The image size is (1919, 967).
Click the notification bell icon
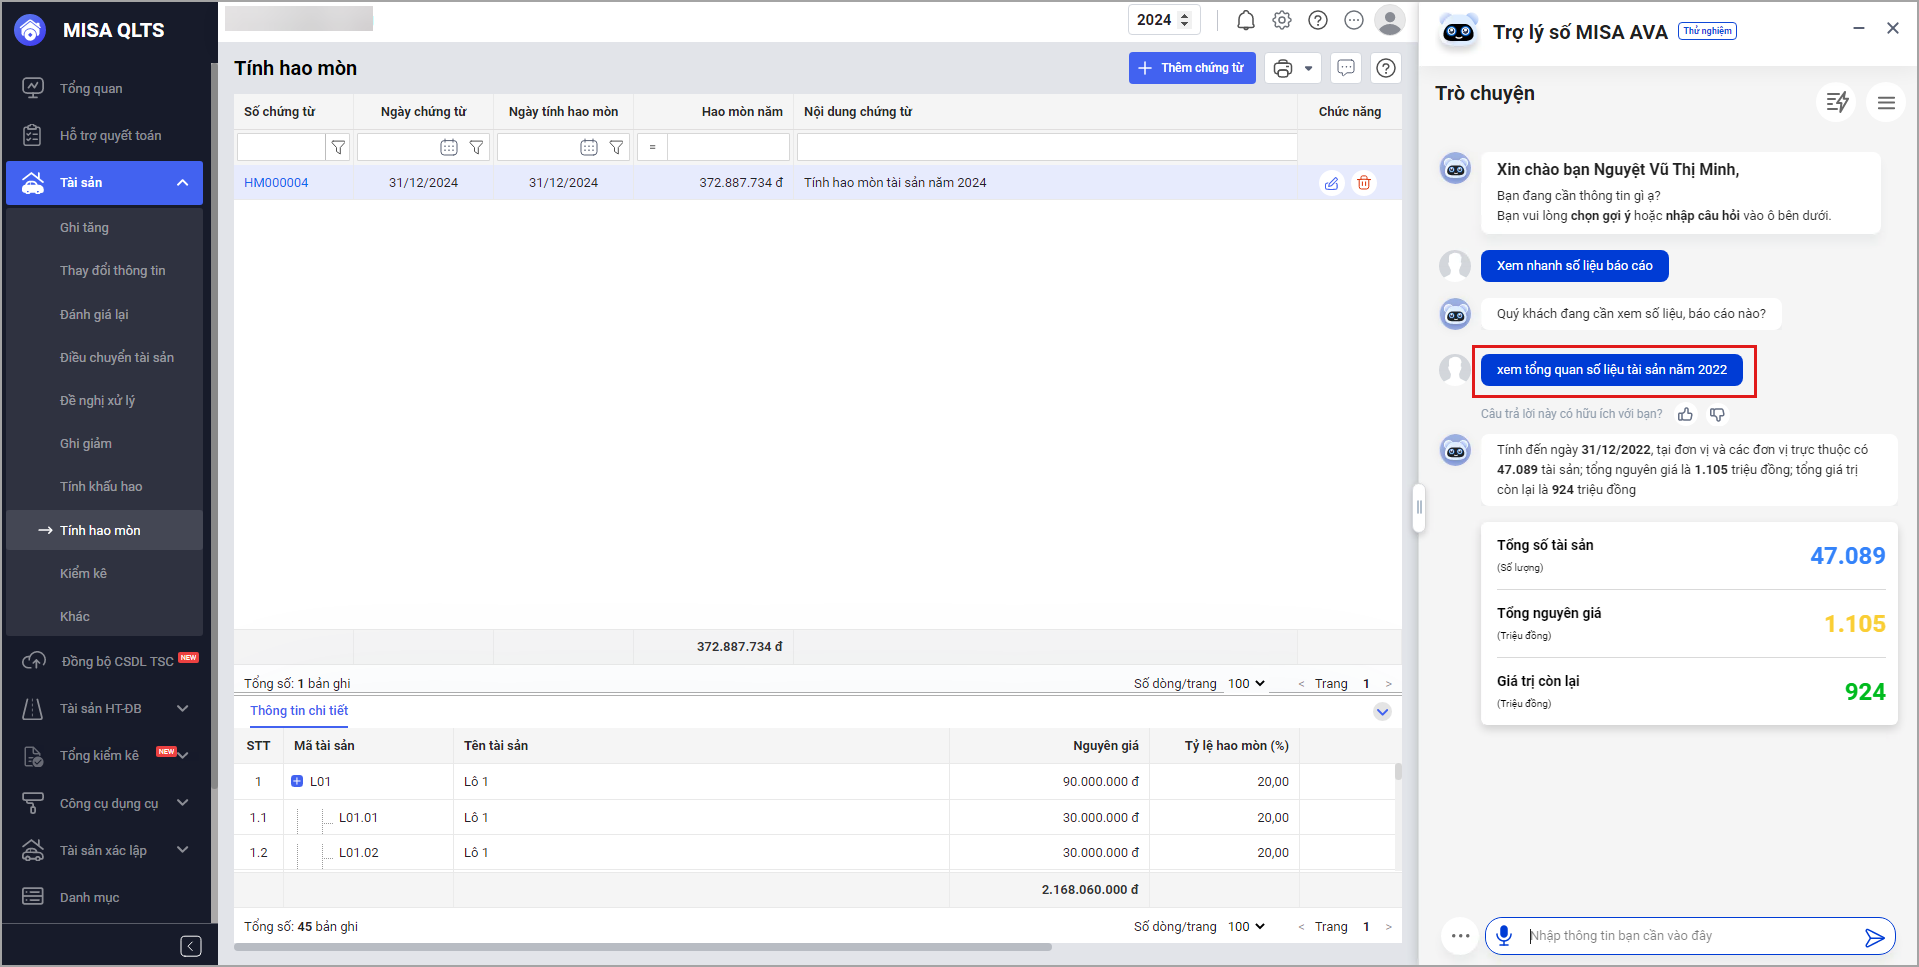pos(1245,20)
